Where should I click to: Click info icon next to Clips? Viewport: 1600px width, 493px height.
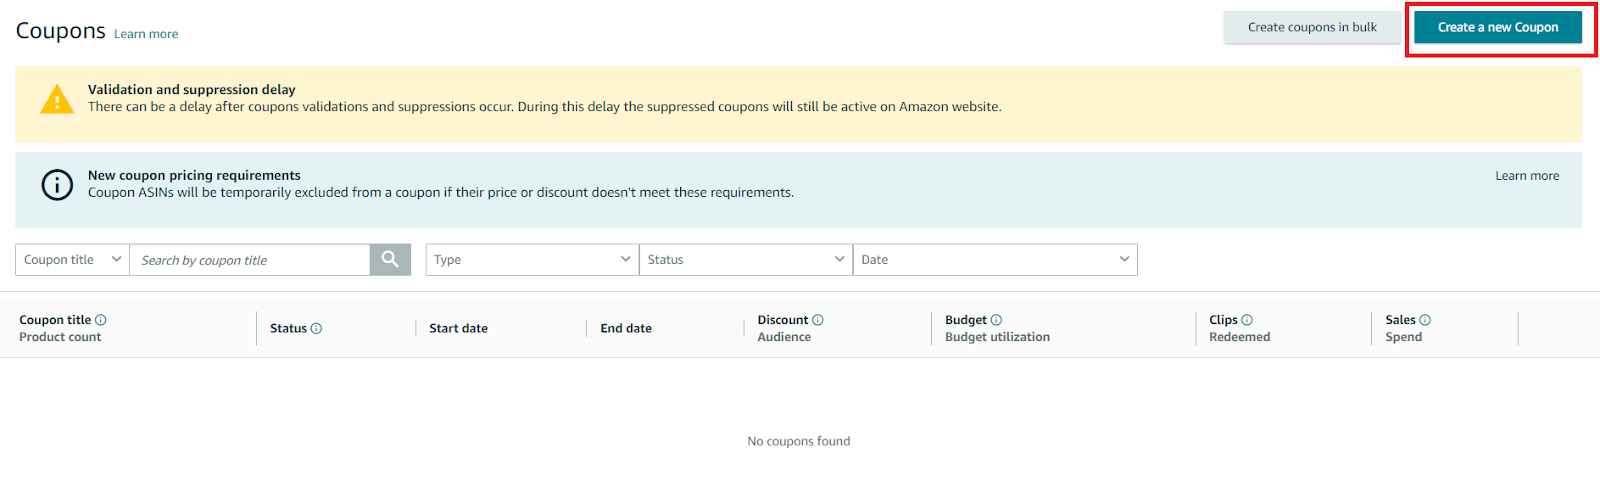pos(1247,320)
